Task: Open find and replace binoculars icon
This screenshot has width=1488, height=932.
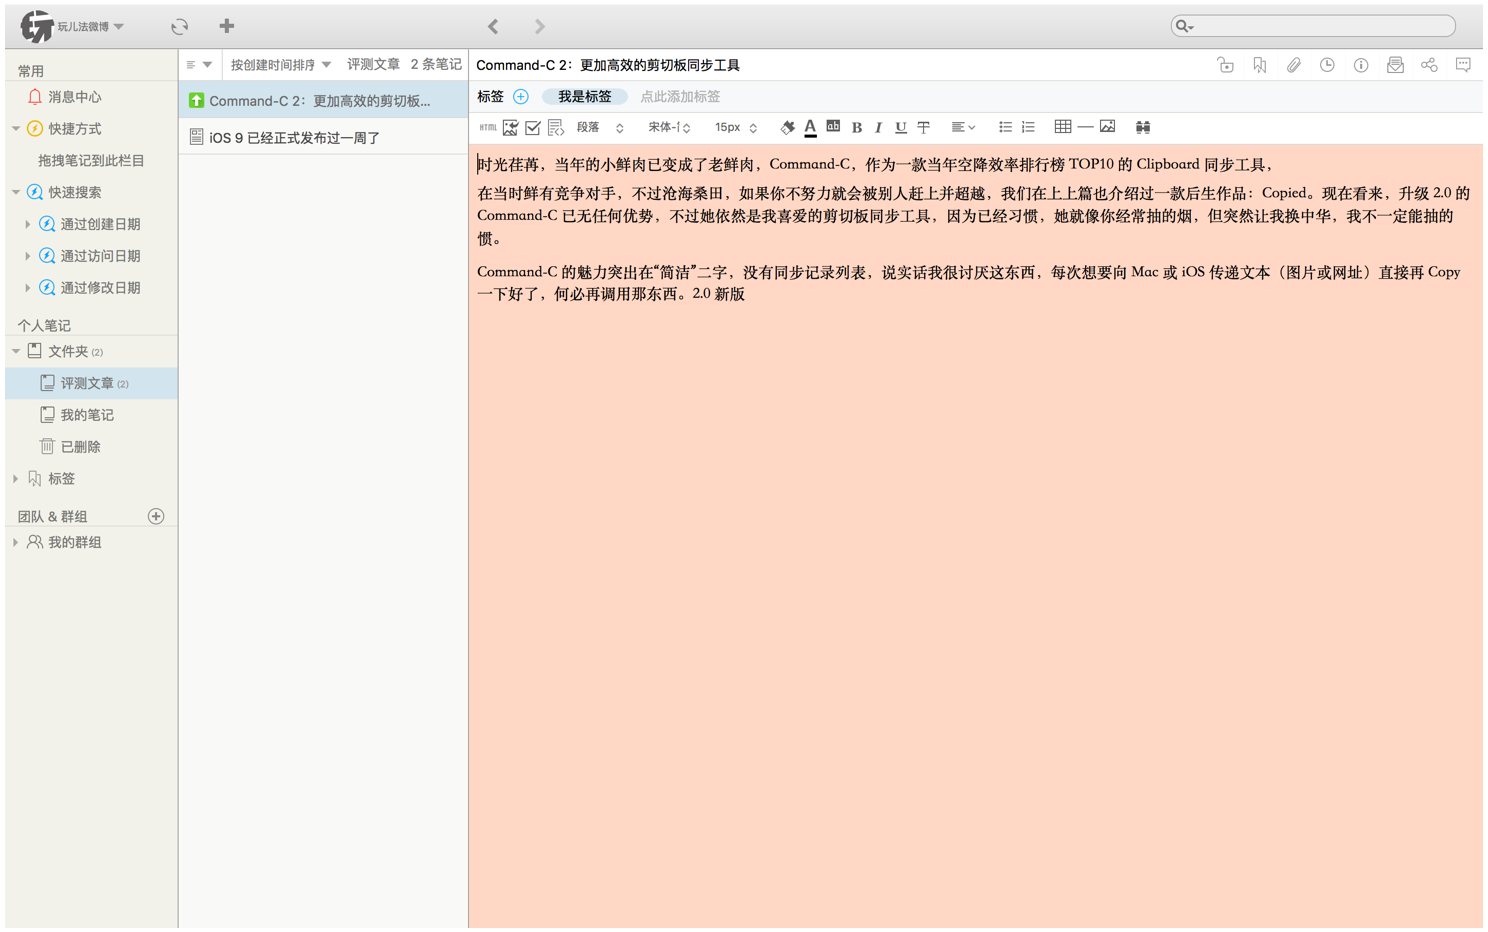Action: point(1142,127)
